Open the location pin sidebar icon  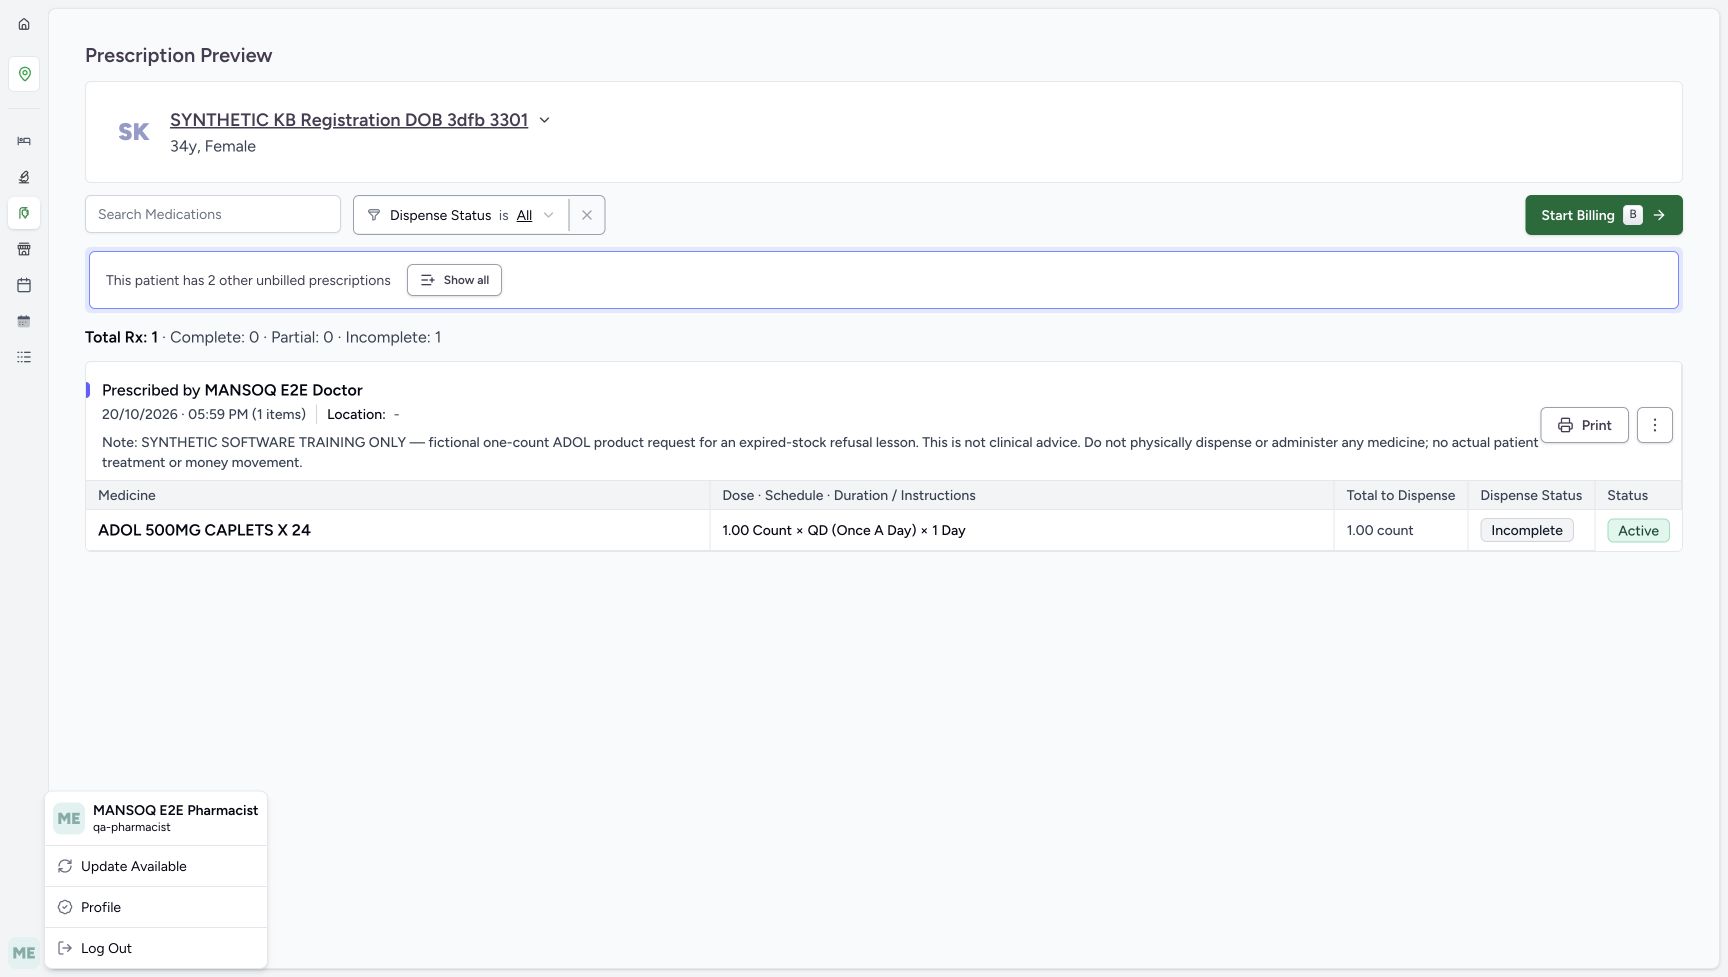(24, 74)
